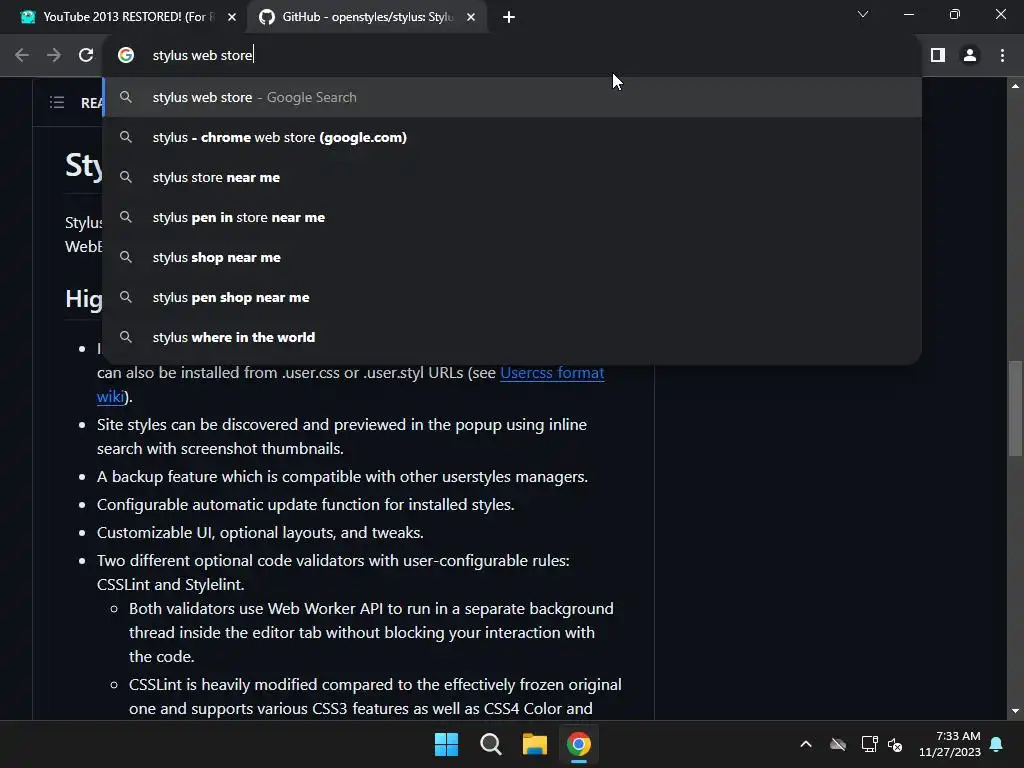
Task: Open the Chrome profile icon
Action: pyautogui.click(x=970, y=56)
